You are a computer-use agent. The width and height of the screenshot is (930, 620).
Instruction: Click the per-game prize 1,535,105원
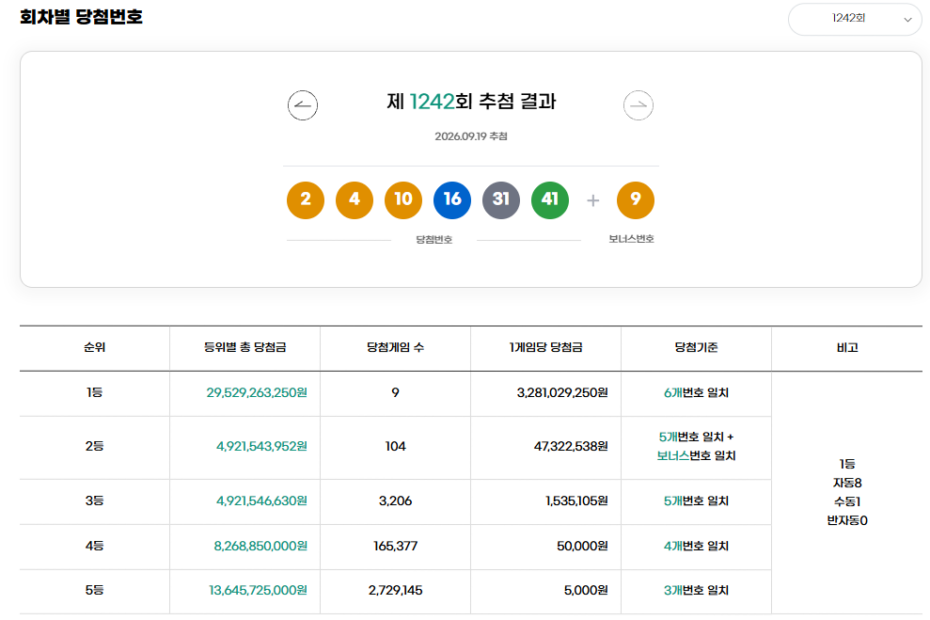[577, 501]
